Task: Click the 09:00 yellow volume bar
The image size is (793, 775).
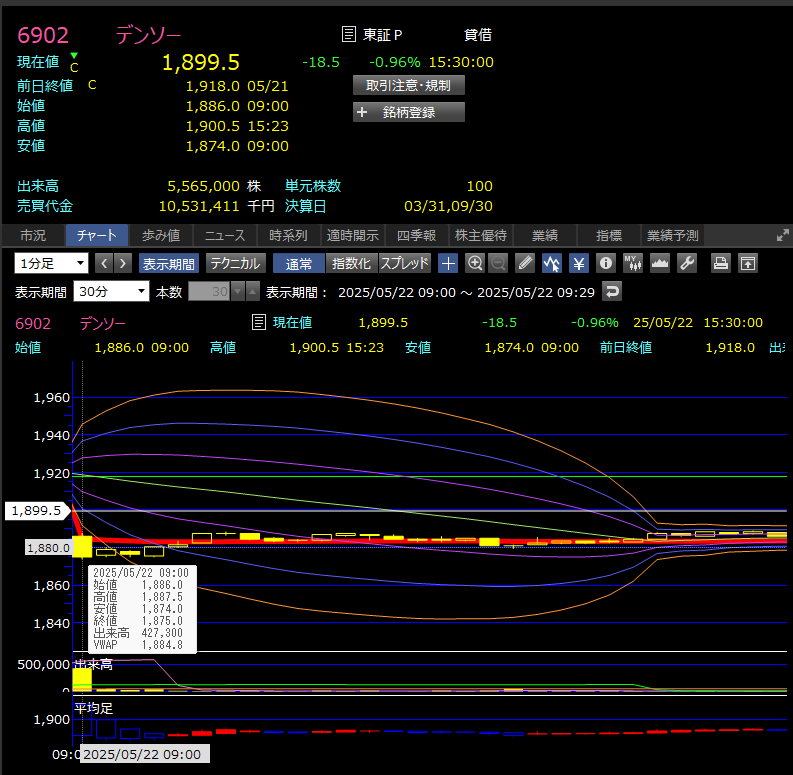Action: [82, 679]
